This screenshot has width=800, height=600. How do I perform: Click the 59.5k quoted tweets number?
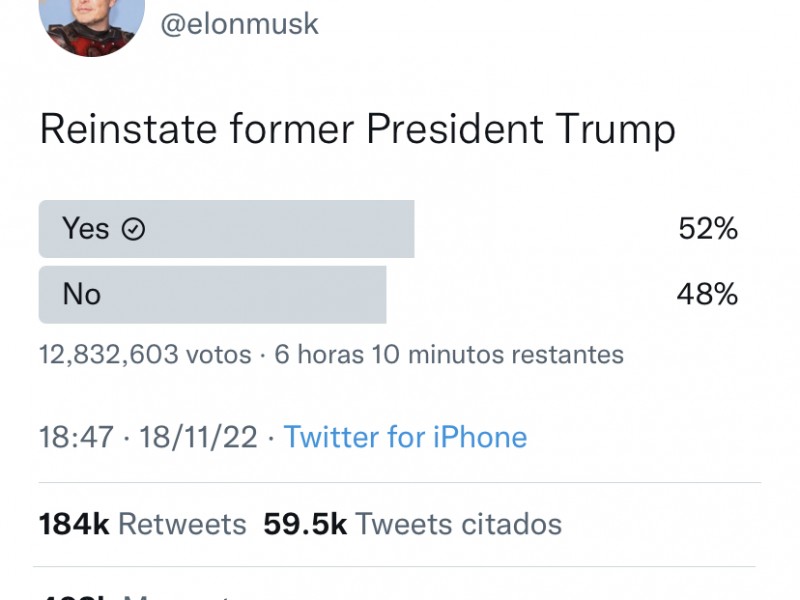305,524
